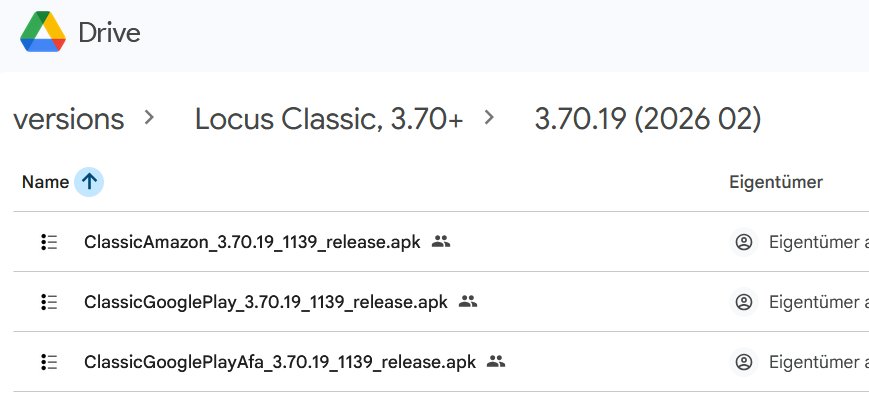This screenshot has width=869, height=418.
Task: Click shared people icon beside ClassicGooglePlayAfa apk
Action: 496,362
